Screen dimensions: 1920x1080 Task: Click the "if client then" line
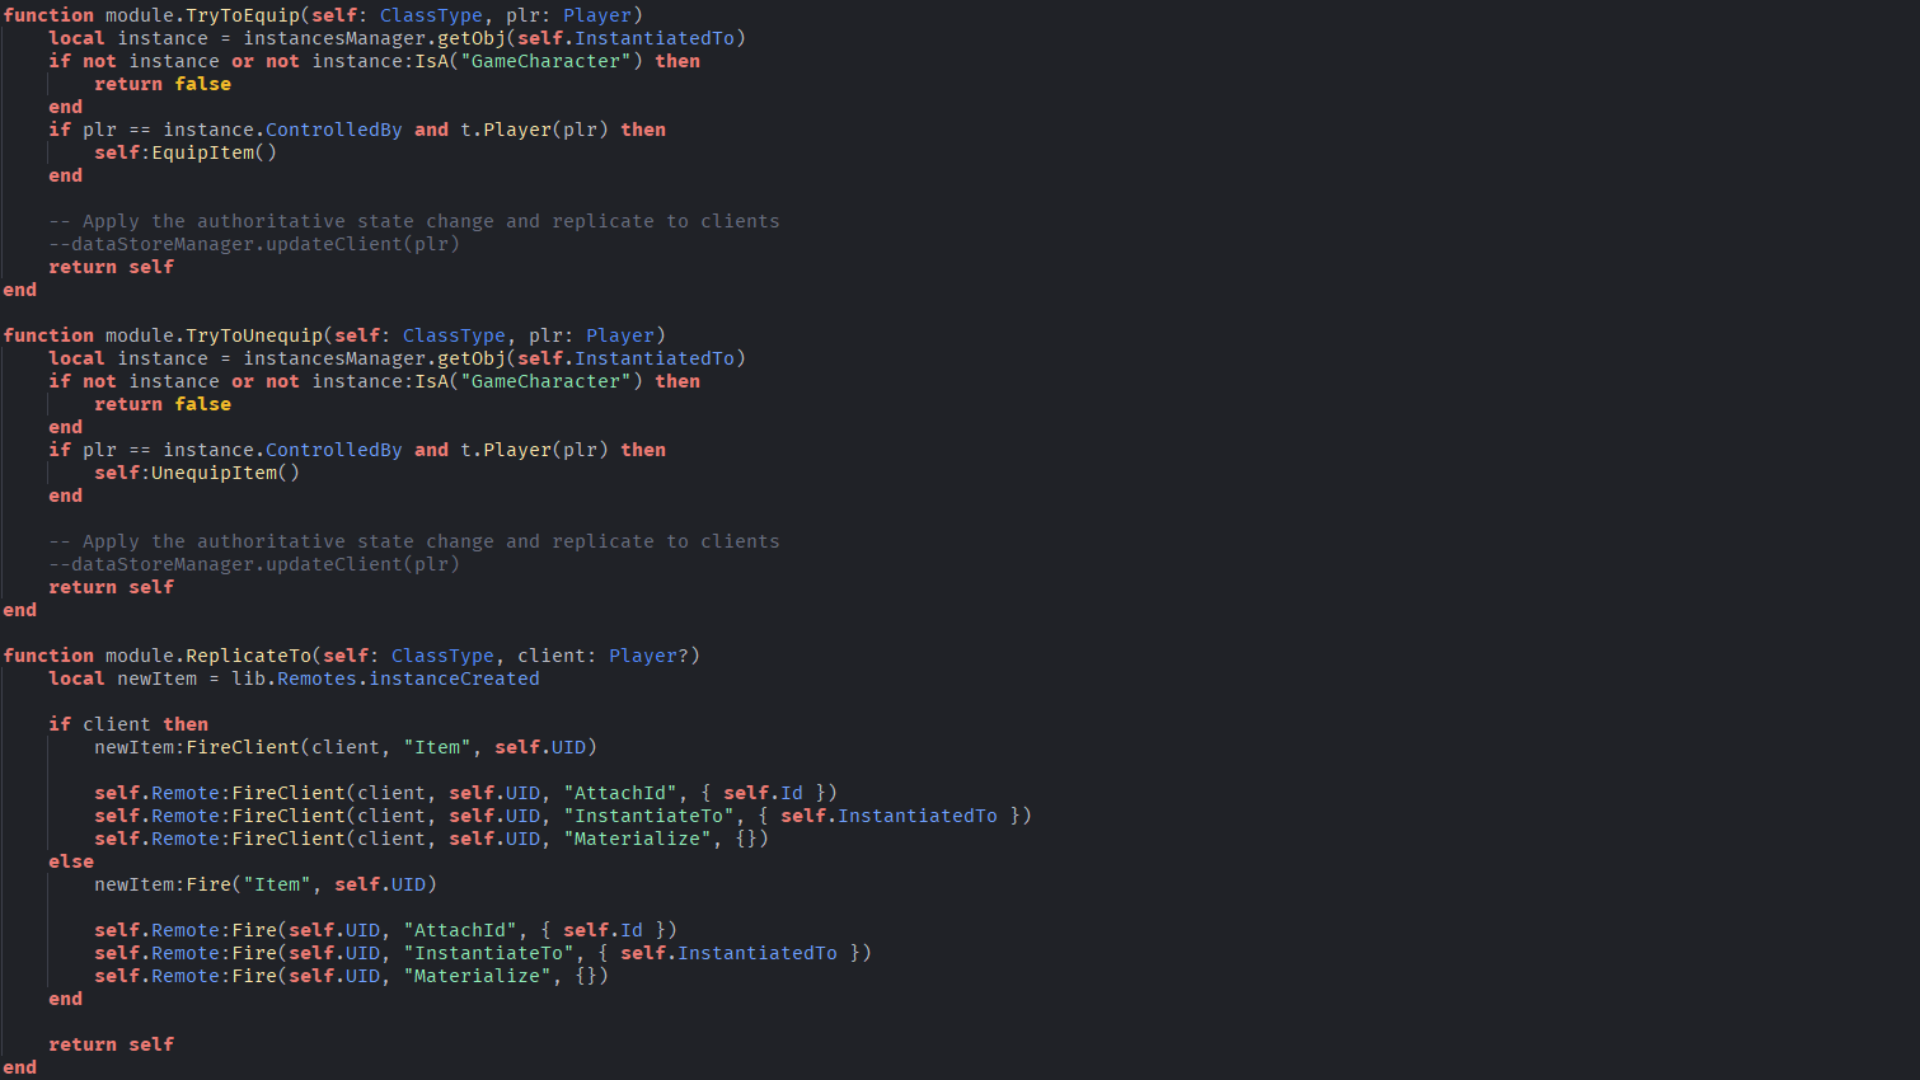[128, 724]
